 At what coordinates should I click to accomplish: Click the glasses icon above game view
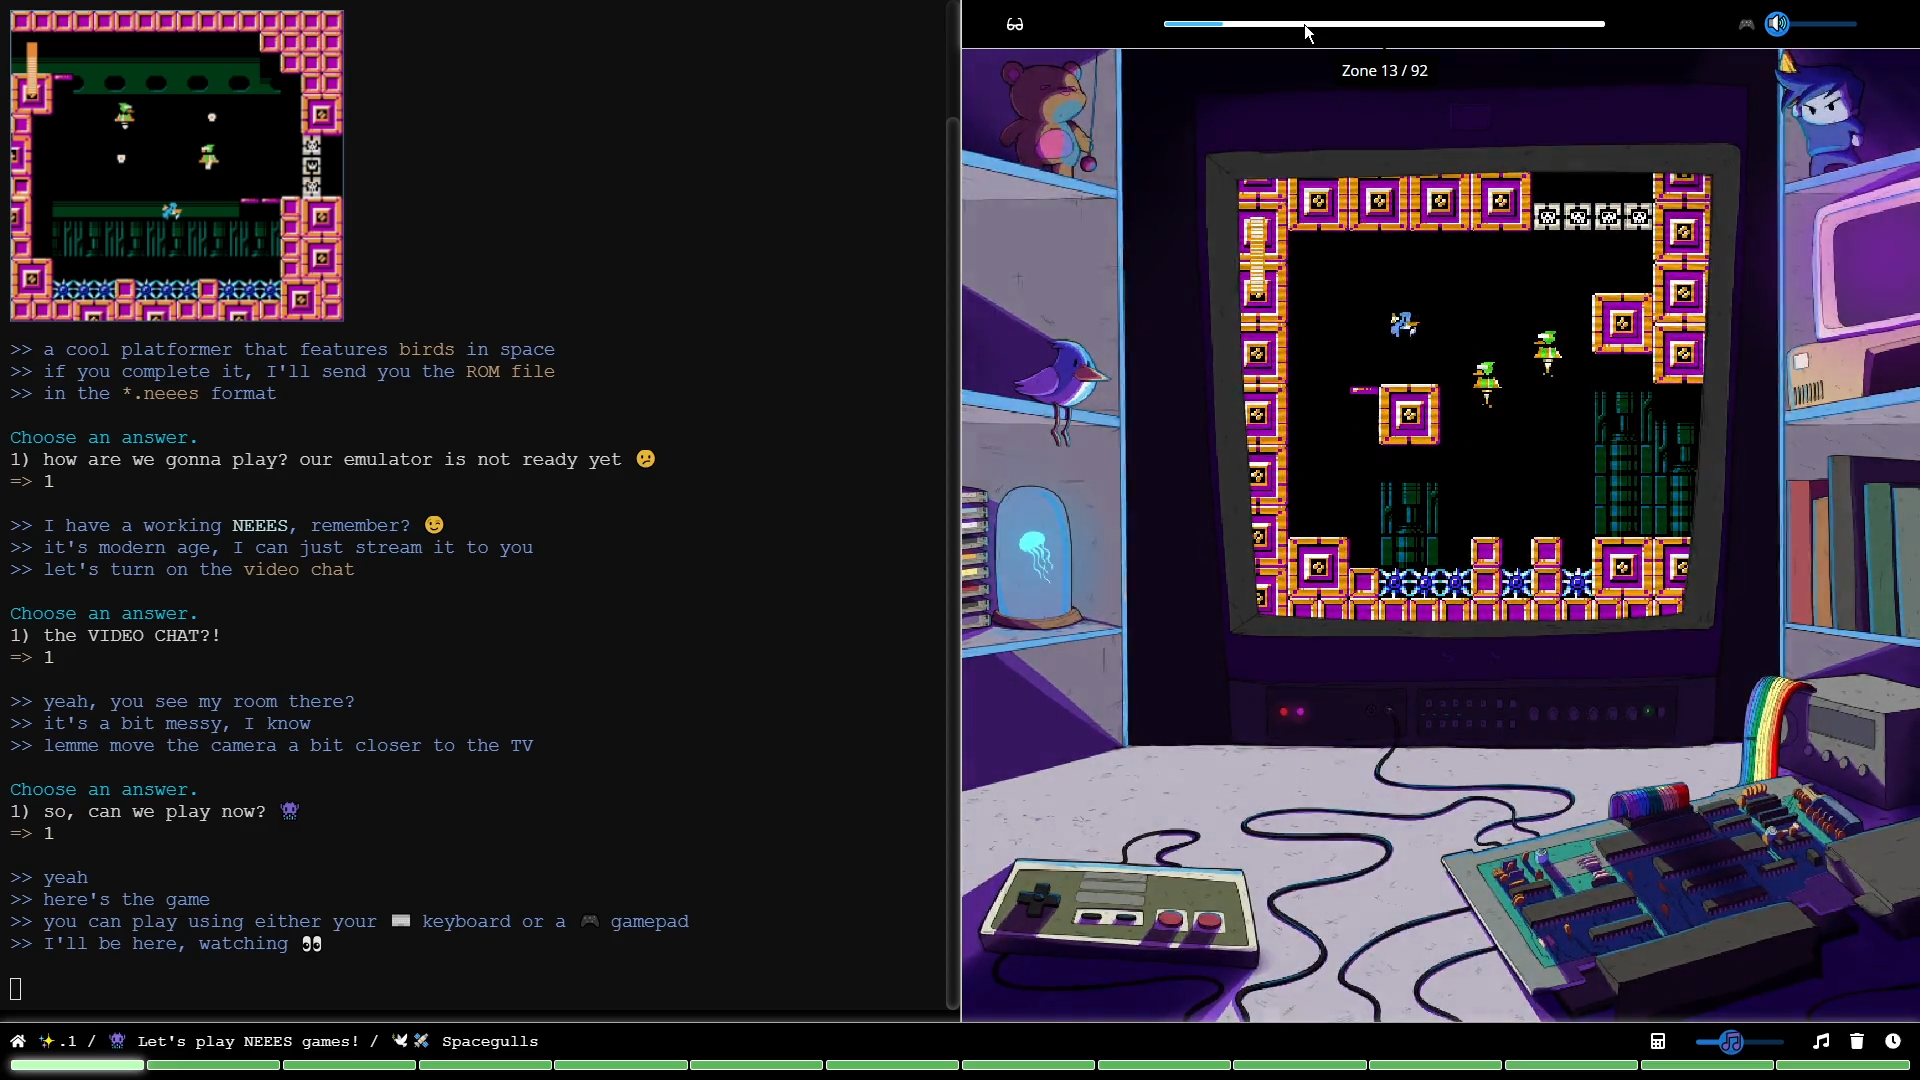1014,24
